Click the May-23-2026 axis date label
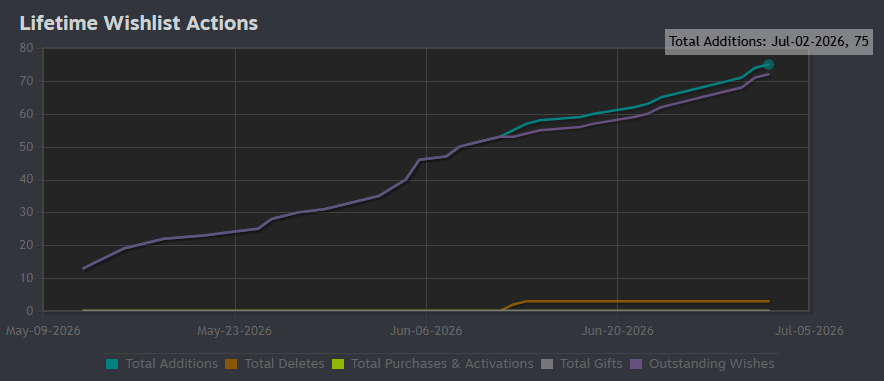The image size is (884, 381). (234, 331)
